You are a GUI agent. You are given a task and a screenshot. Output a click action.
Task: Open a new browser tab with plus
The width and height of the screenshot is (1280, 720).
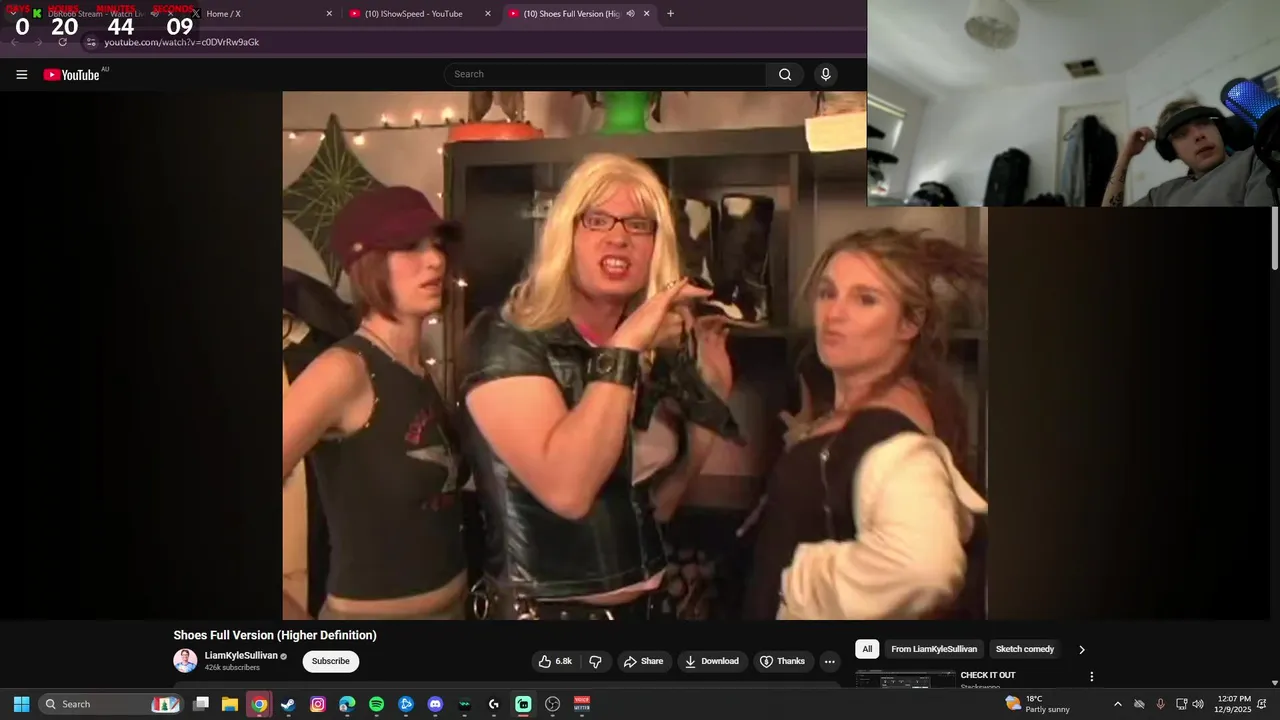pos(670,14)
